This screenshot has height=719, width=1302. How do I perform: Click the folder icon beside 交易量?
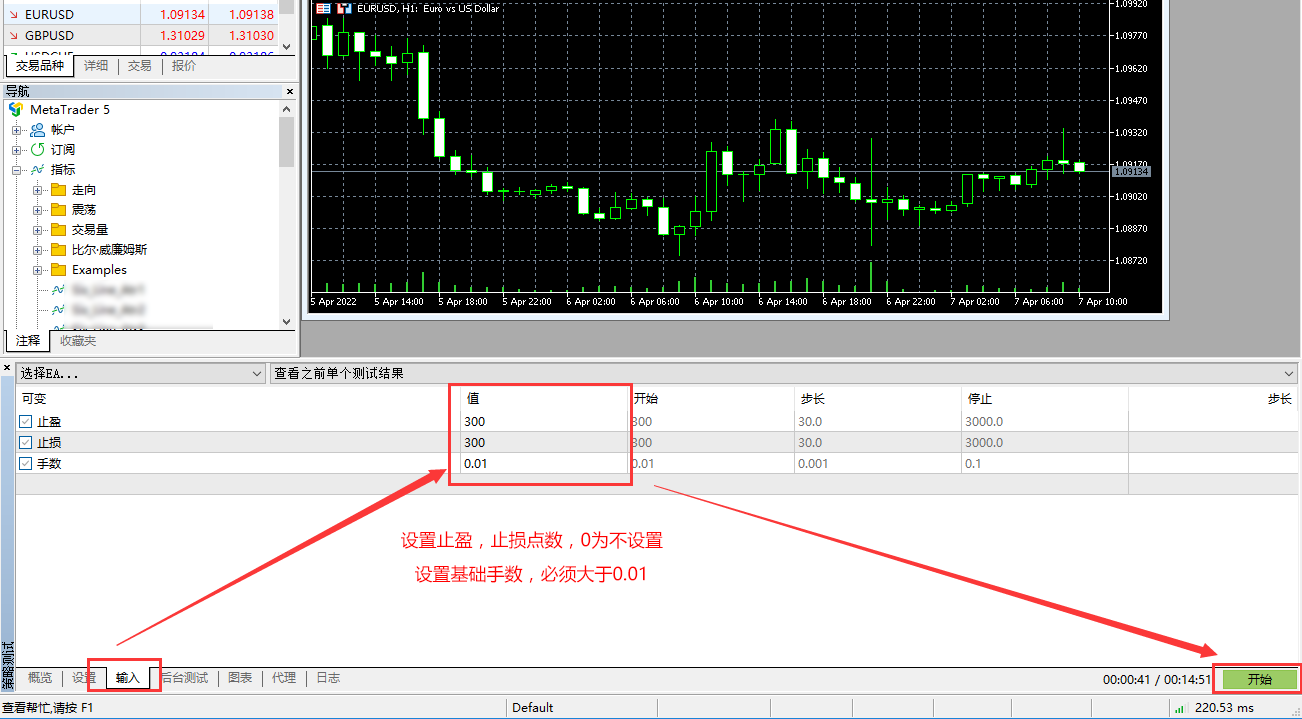click(58, 229)
